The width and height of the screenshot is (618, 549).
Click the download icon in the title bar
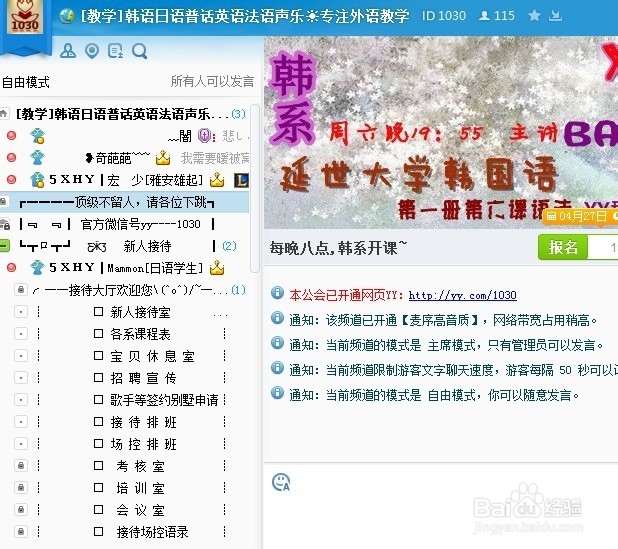coord(555,16)
